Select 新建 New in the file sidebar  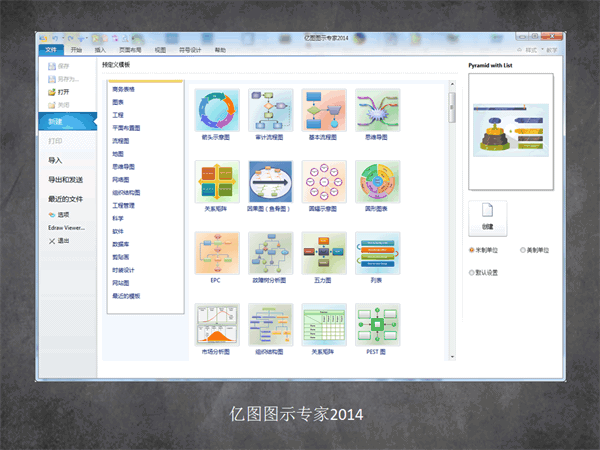(68, 122)
